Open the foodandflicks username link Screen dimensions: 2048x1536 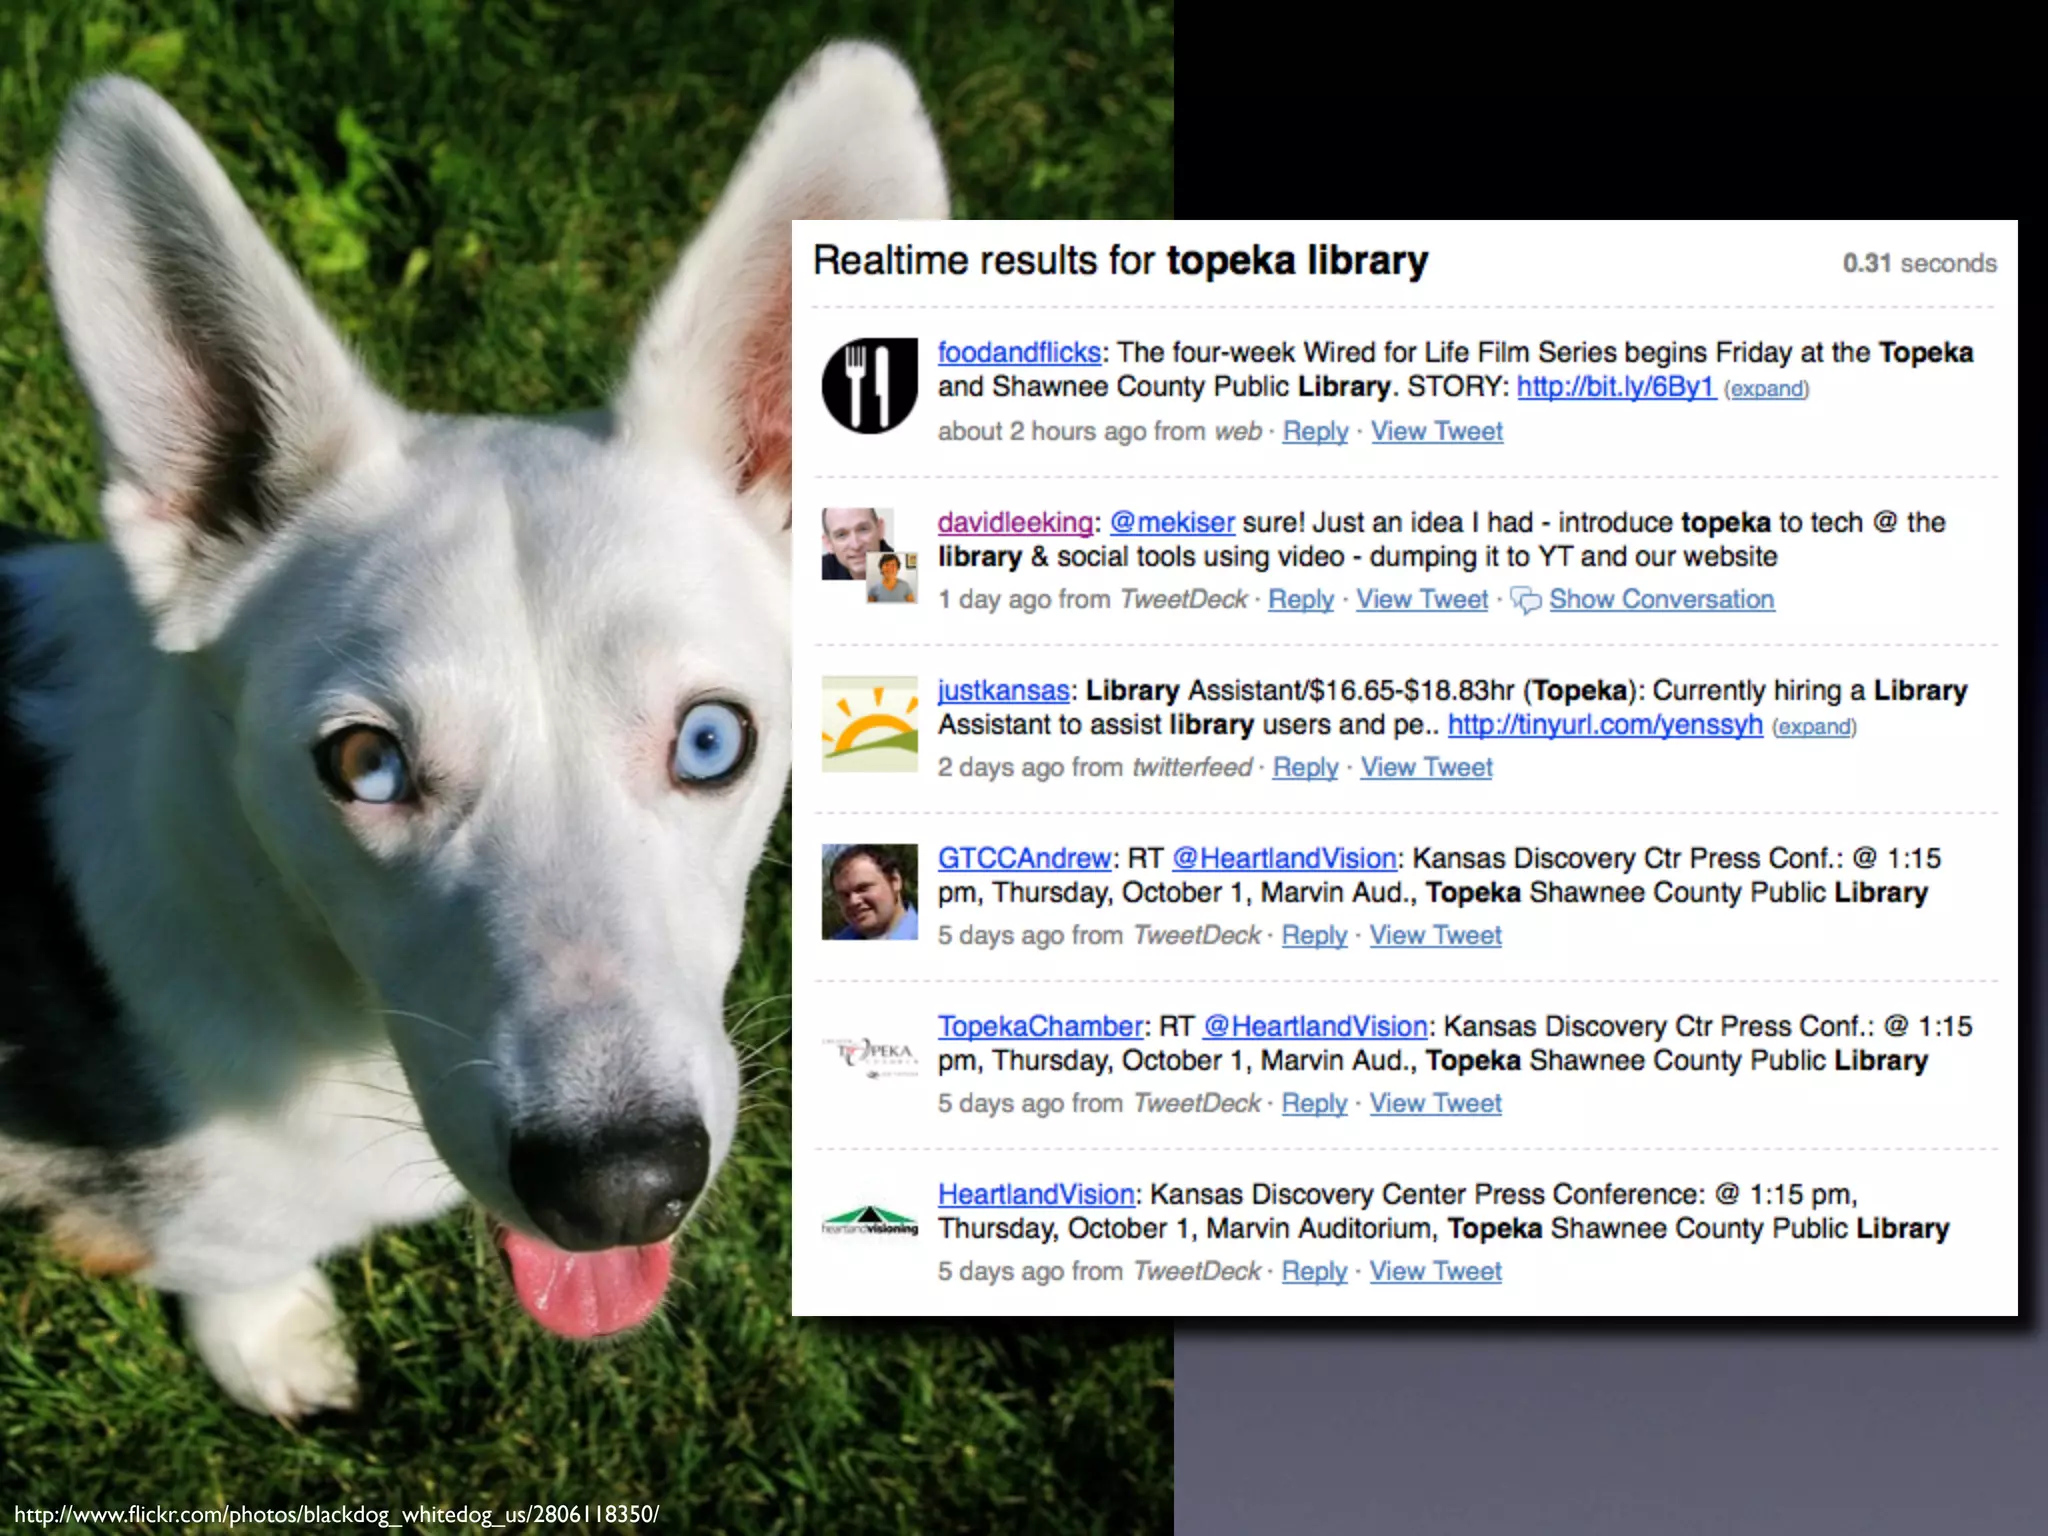(1019, 353)
